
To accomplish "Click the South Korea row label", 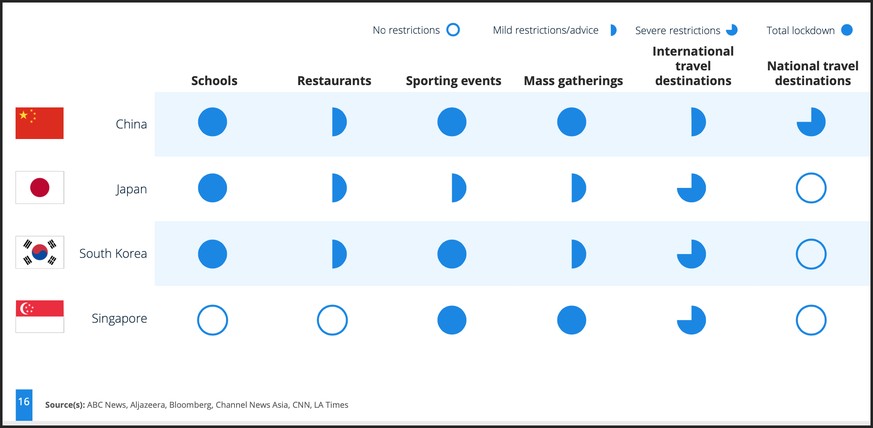I will pos(113,253).
